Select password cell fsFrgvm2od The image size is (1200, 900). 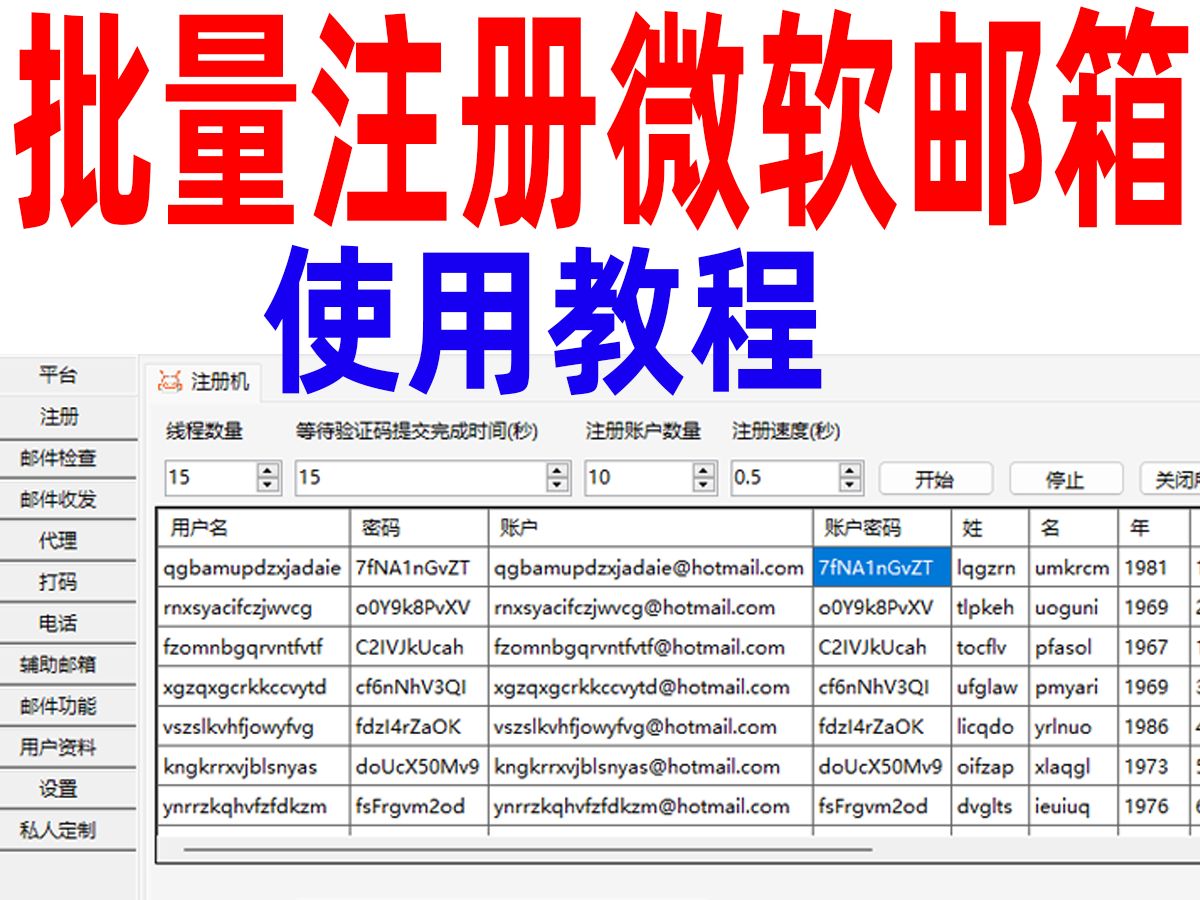[419, 806]
